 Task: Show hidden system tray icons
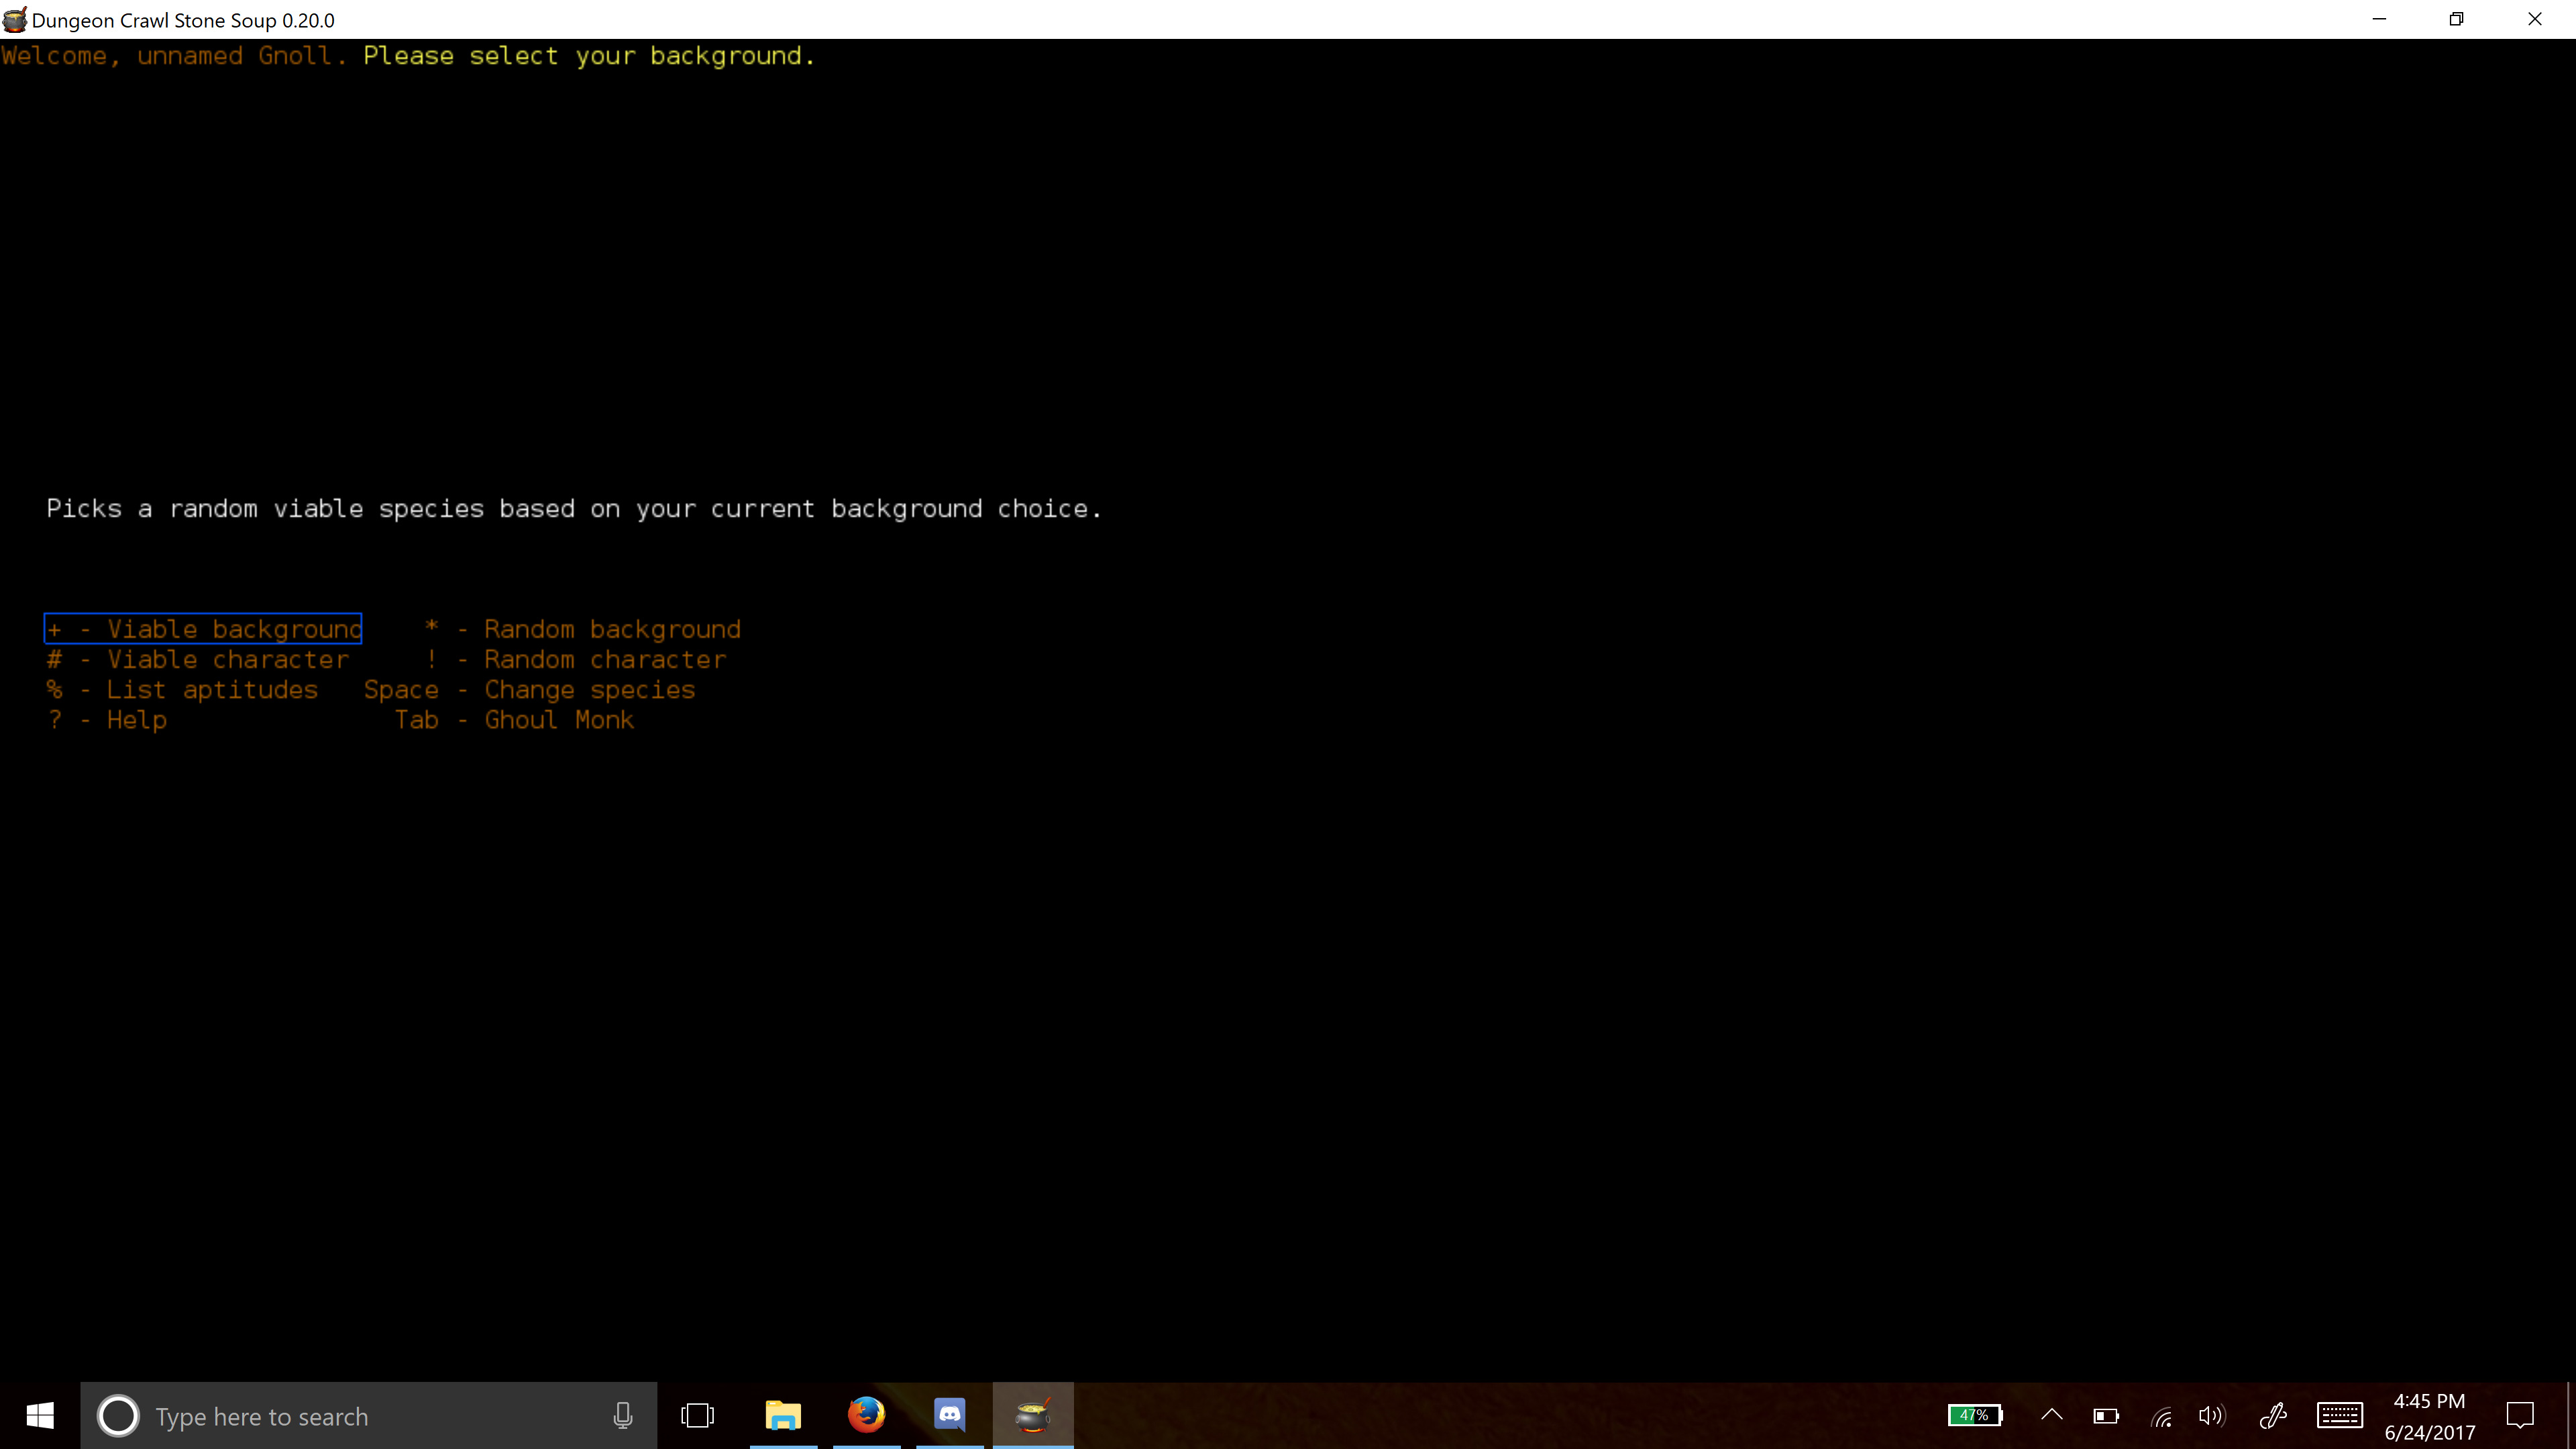point(2052,1415)
